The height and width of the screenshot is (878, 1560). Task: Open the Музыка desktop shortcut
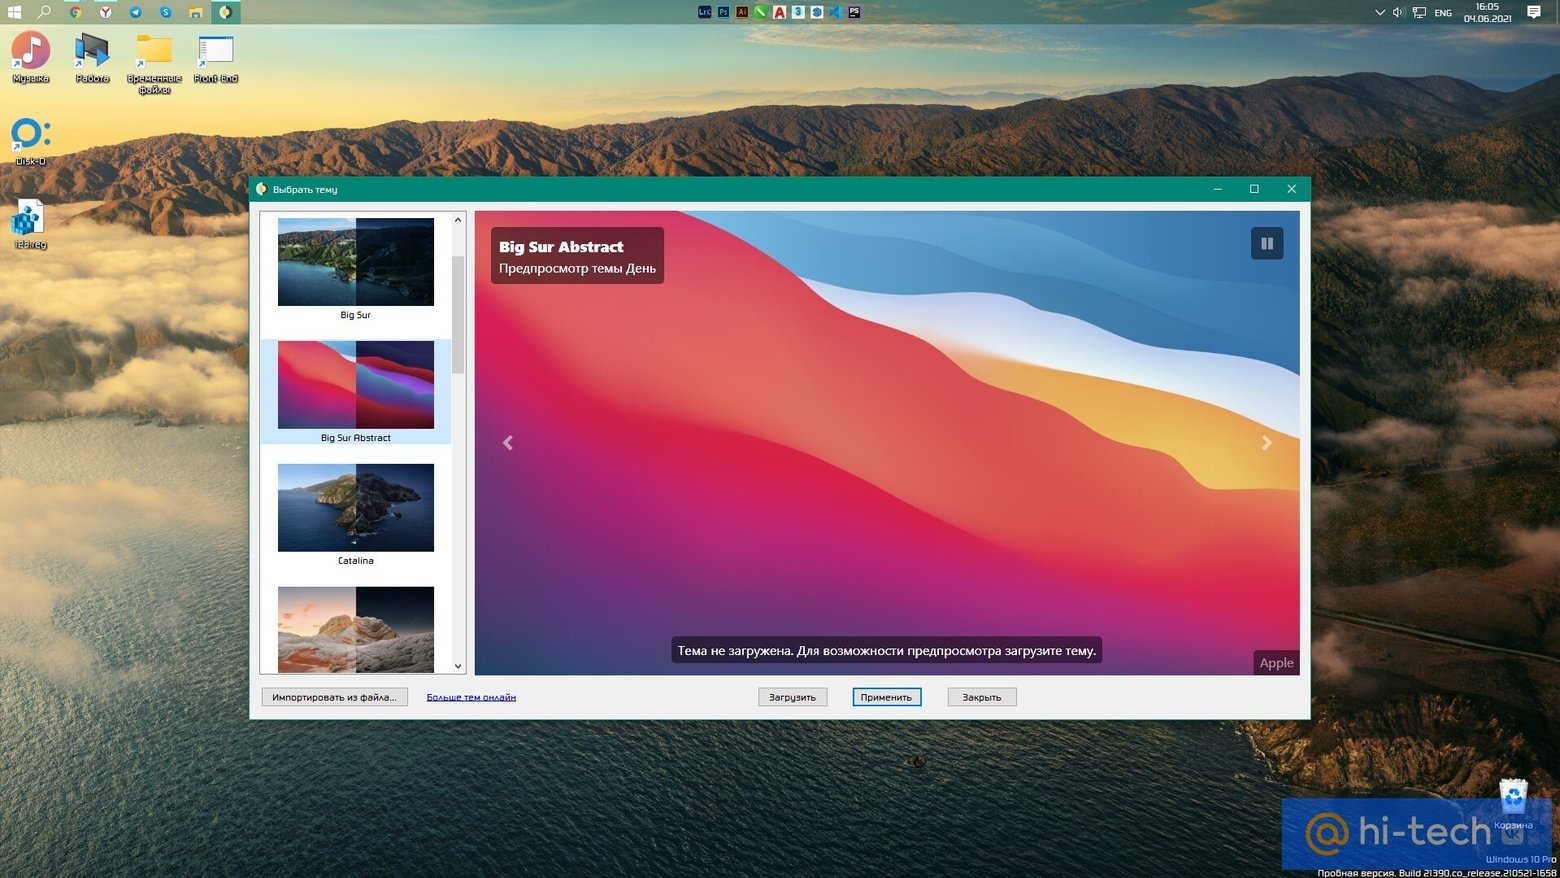pos(30,57)
